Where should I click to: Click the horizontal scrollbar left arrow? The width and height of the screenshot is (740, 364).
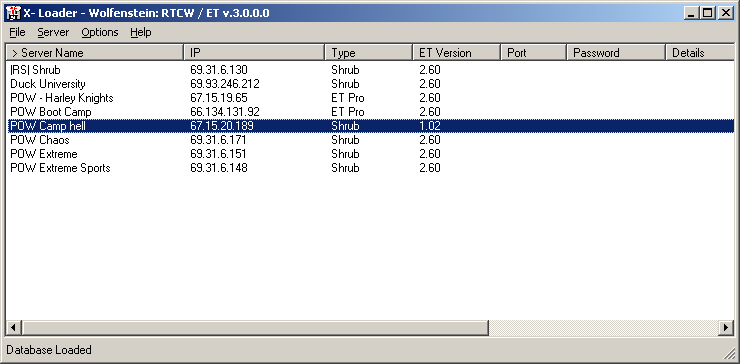[13, 327]
